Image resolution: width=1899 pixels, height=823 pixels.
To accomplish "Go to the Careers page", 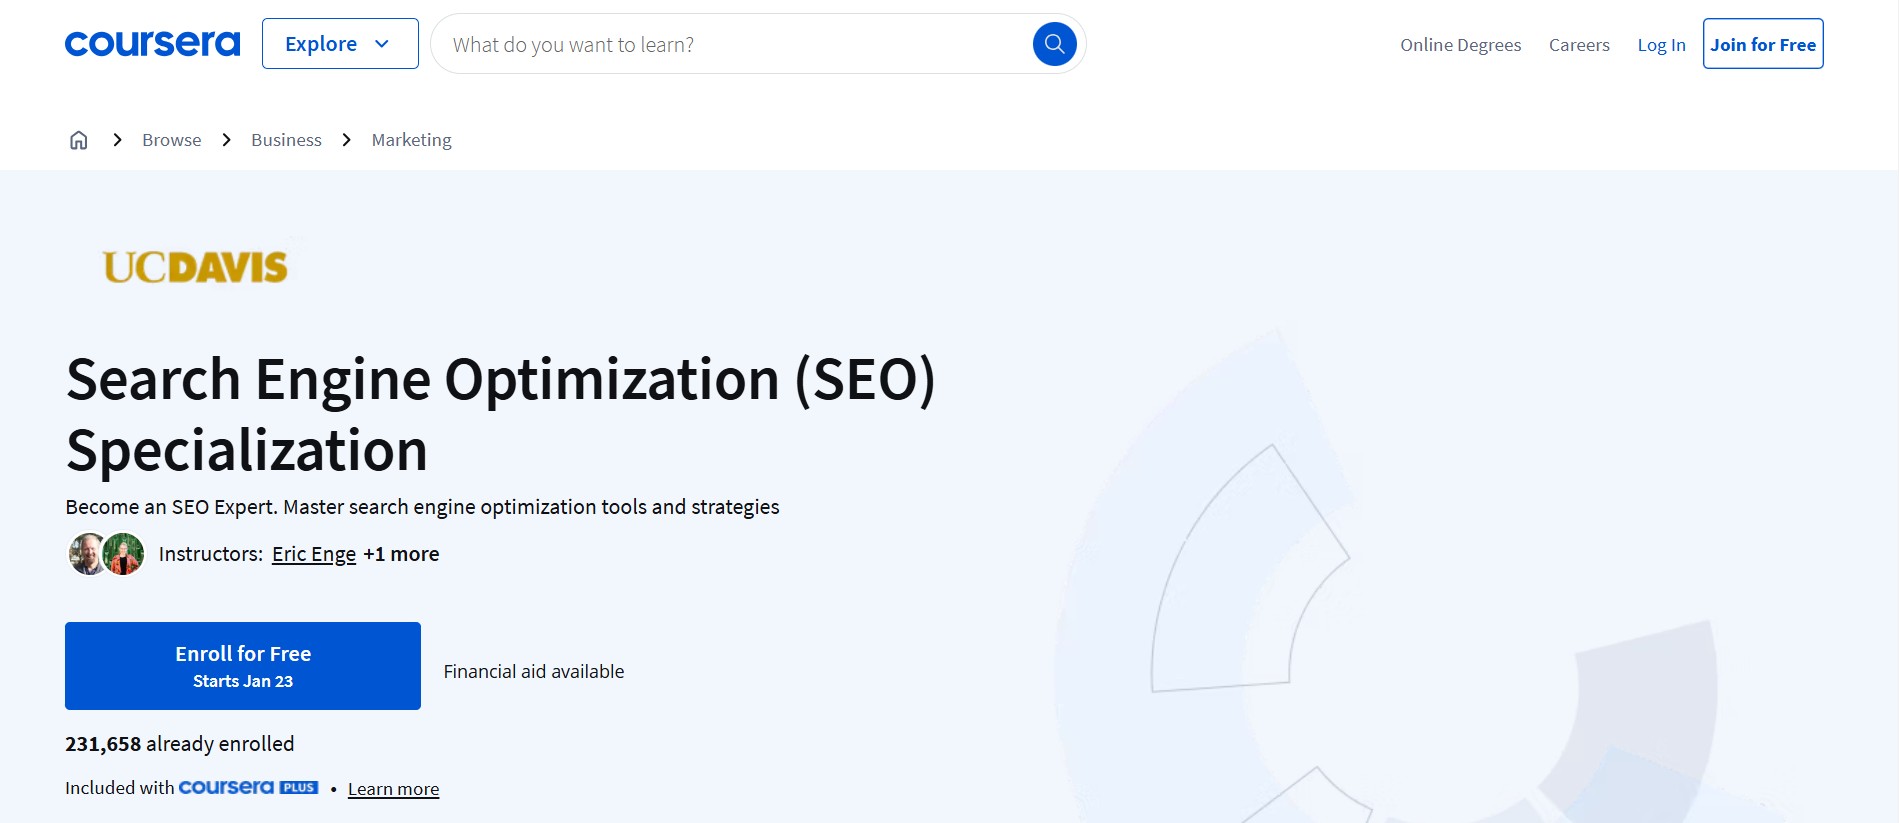I will pyautogui.click(x=1579, y=45).
